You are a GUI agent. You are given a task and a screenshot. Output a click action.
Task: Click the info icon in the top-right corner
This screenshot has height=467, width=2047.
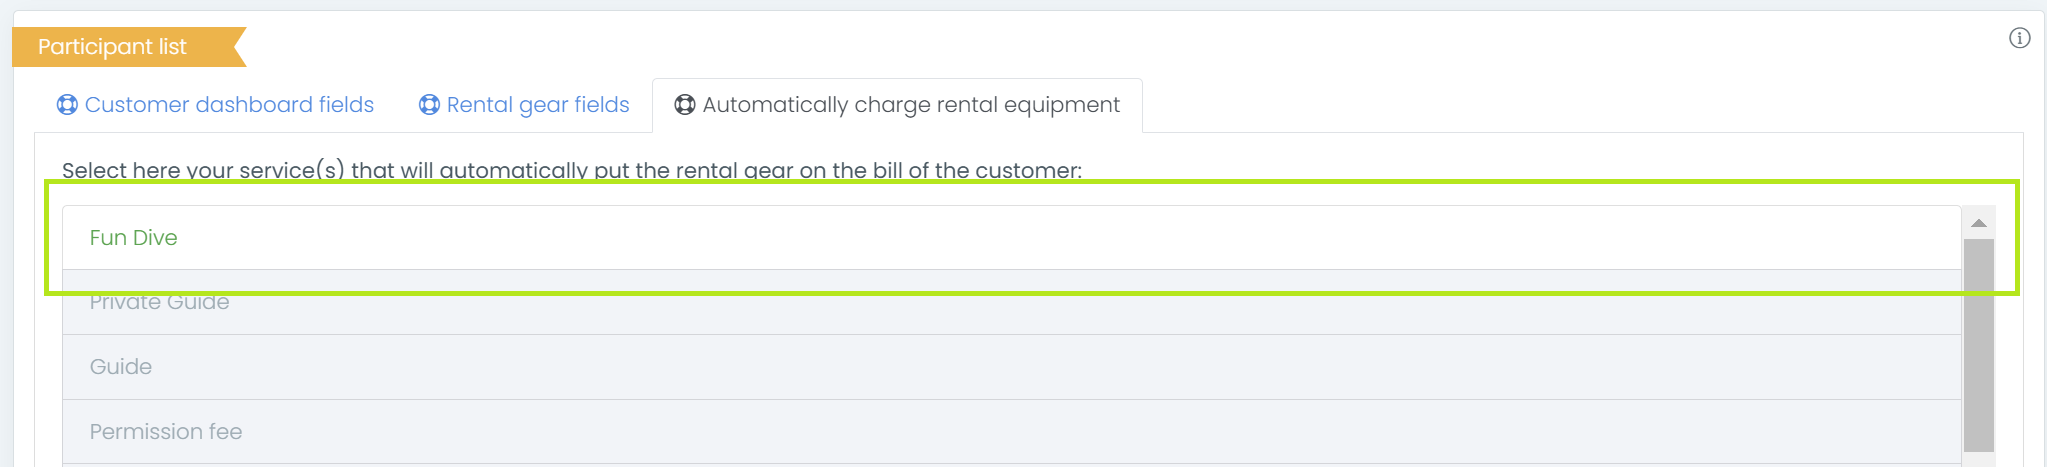click(2019, 38)
